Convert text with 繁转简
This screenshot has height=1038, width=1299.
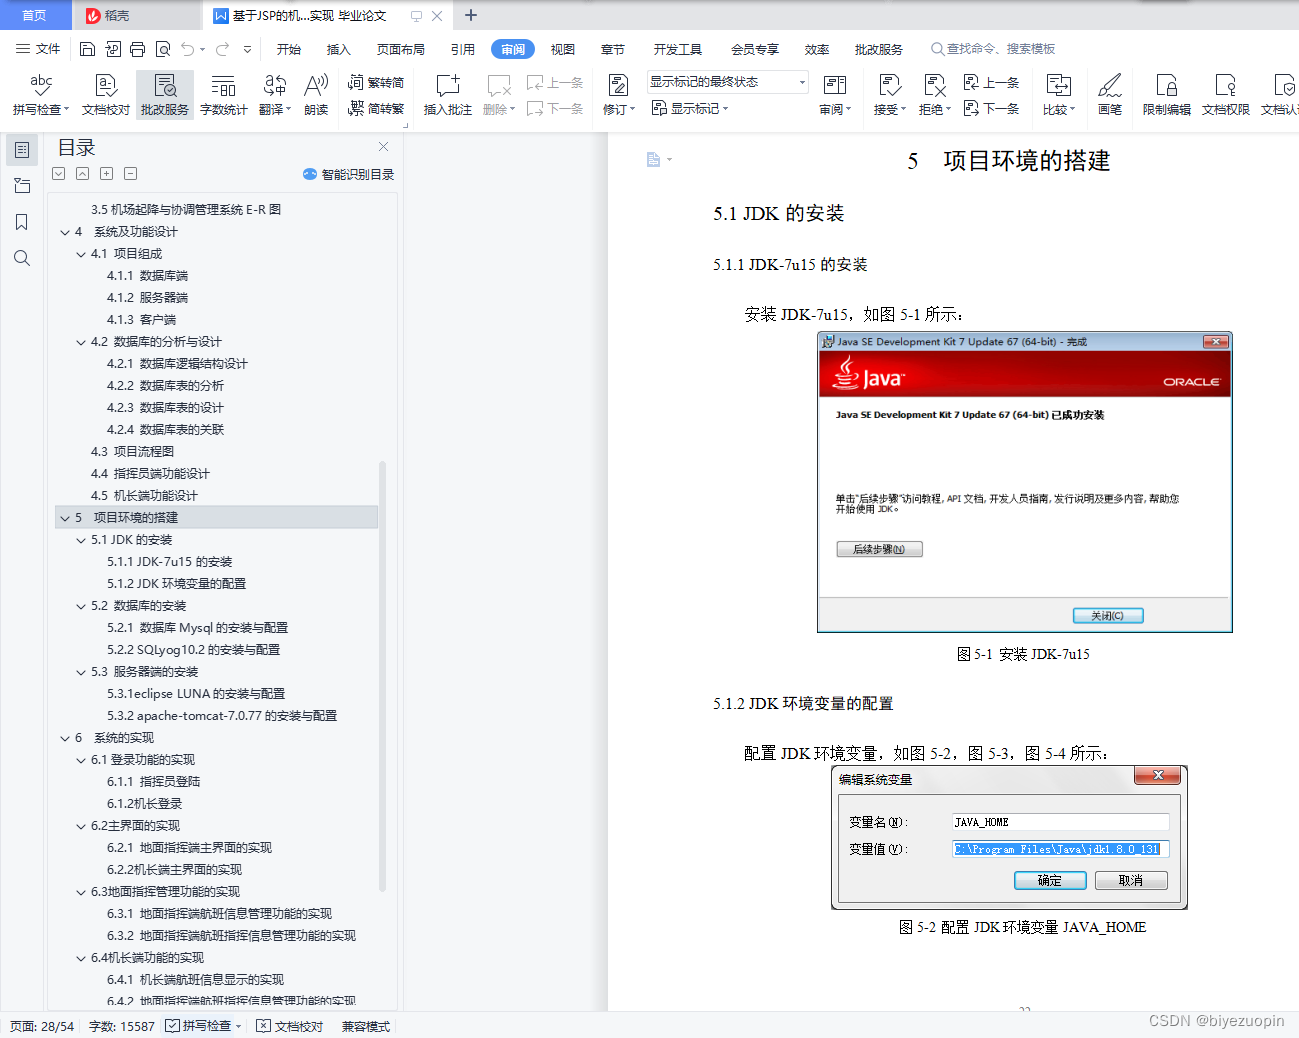click(x=376, y=83)
